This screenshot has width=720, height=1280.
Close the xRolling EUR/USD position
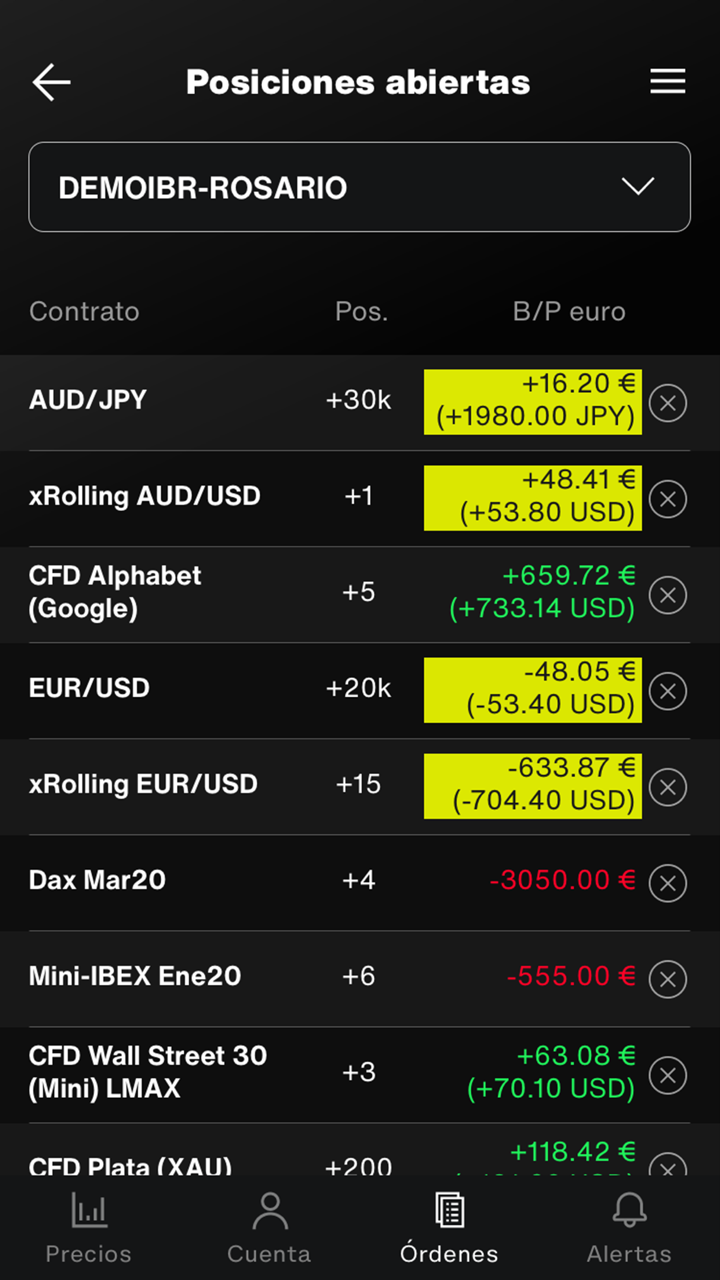coord(668,787)
